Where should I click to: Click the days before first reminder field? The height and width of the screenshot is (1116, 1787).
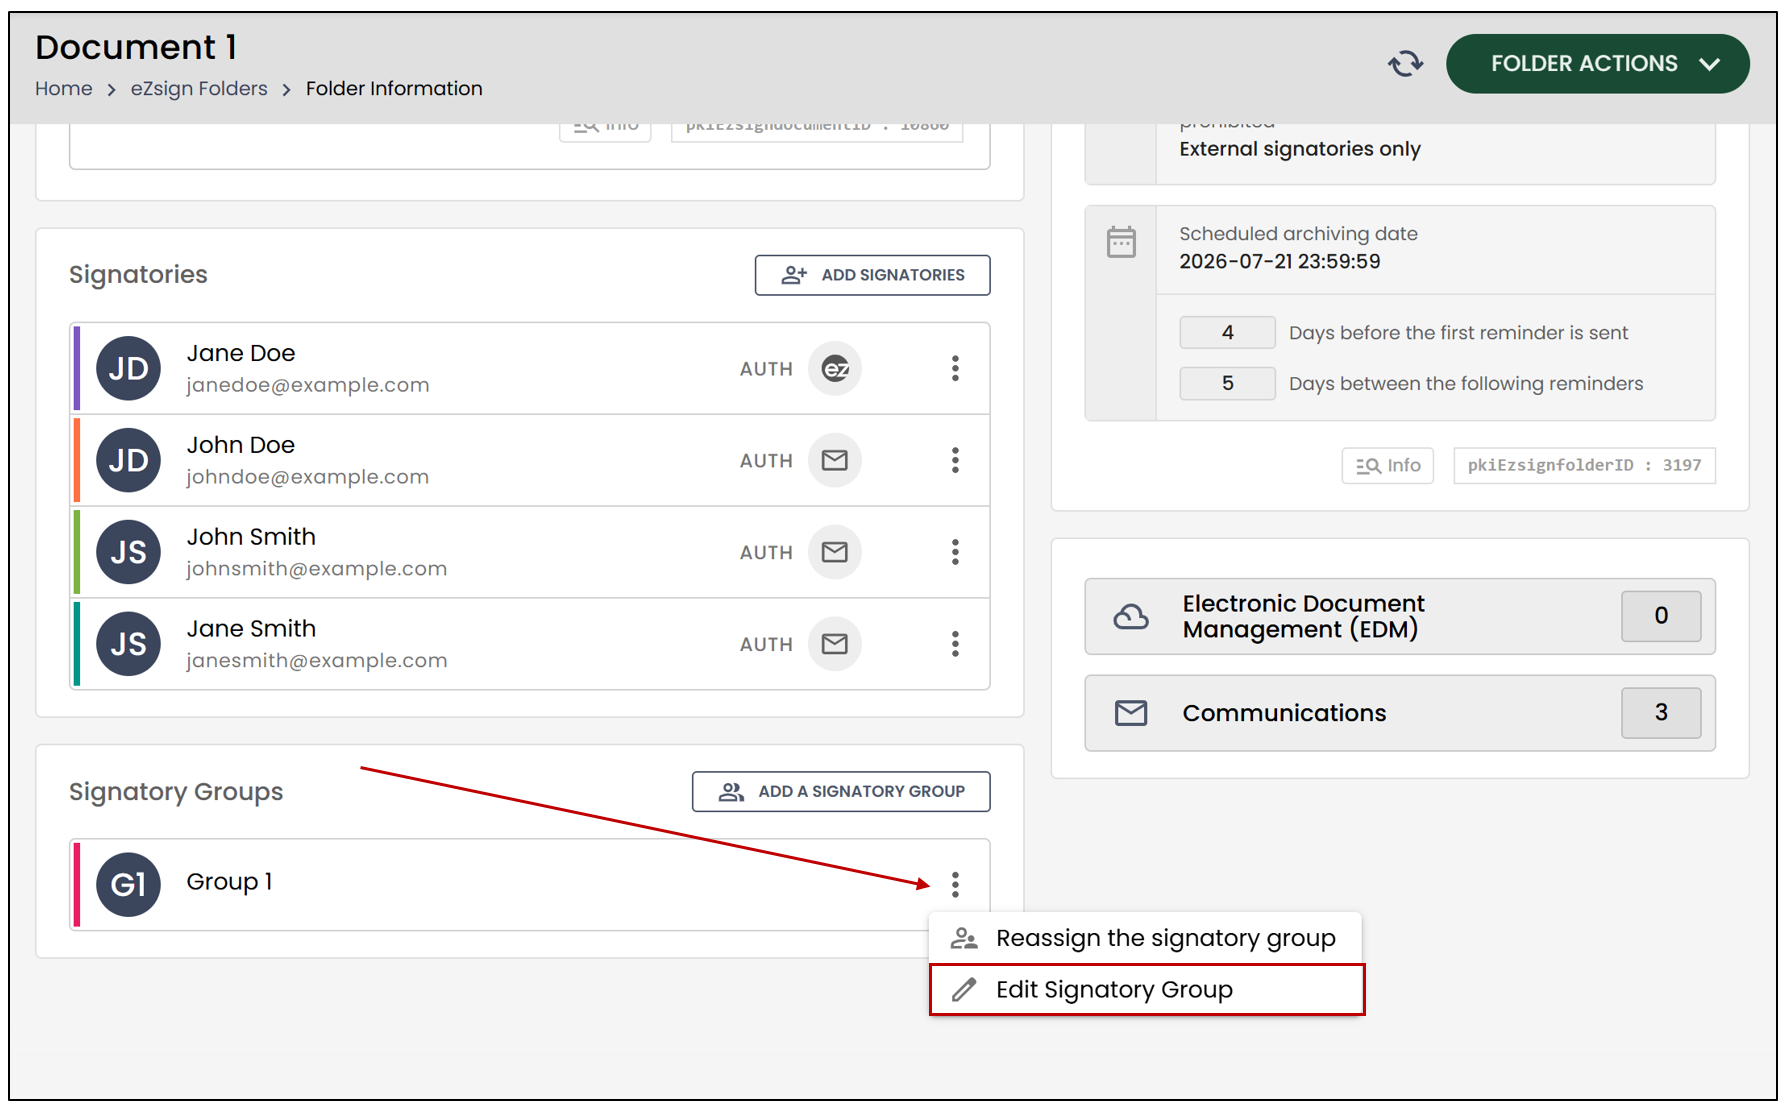[1227, 332]
